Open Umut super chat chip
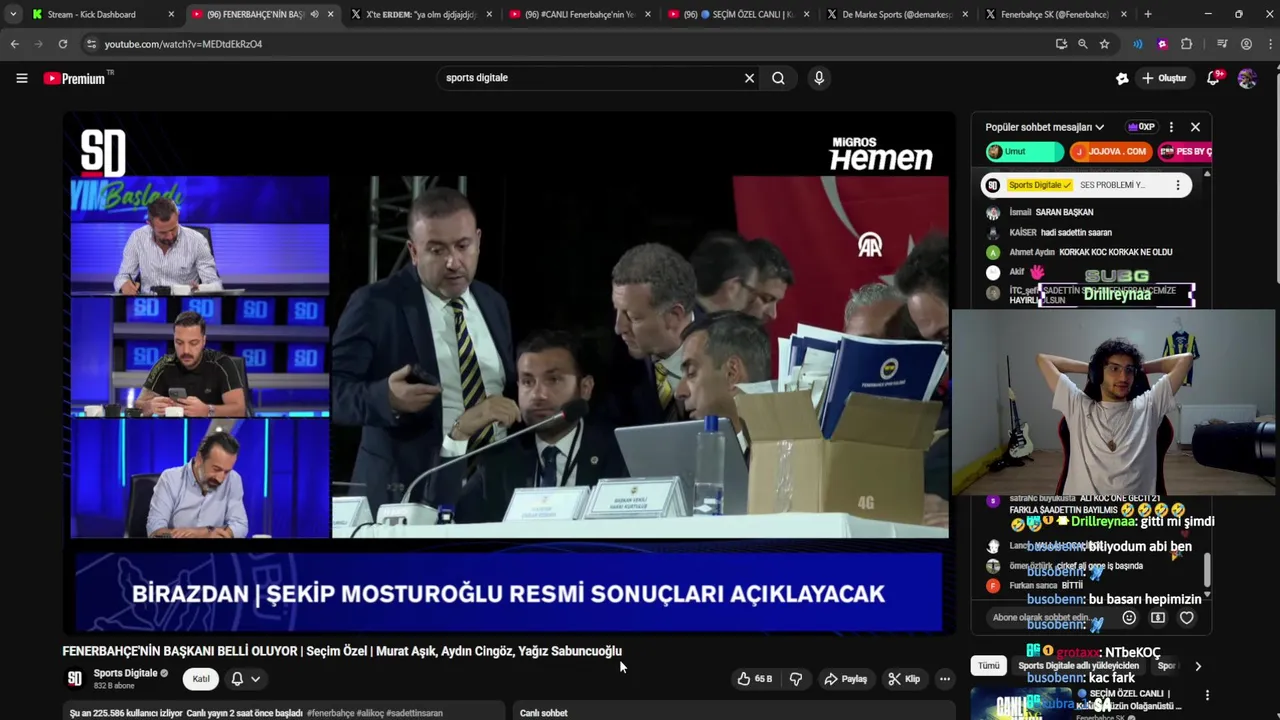This screenshot has width=1280, height=720. point(1024,152)
